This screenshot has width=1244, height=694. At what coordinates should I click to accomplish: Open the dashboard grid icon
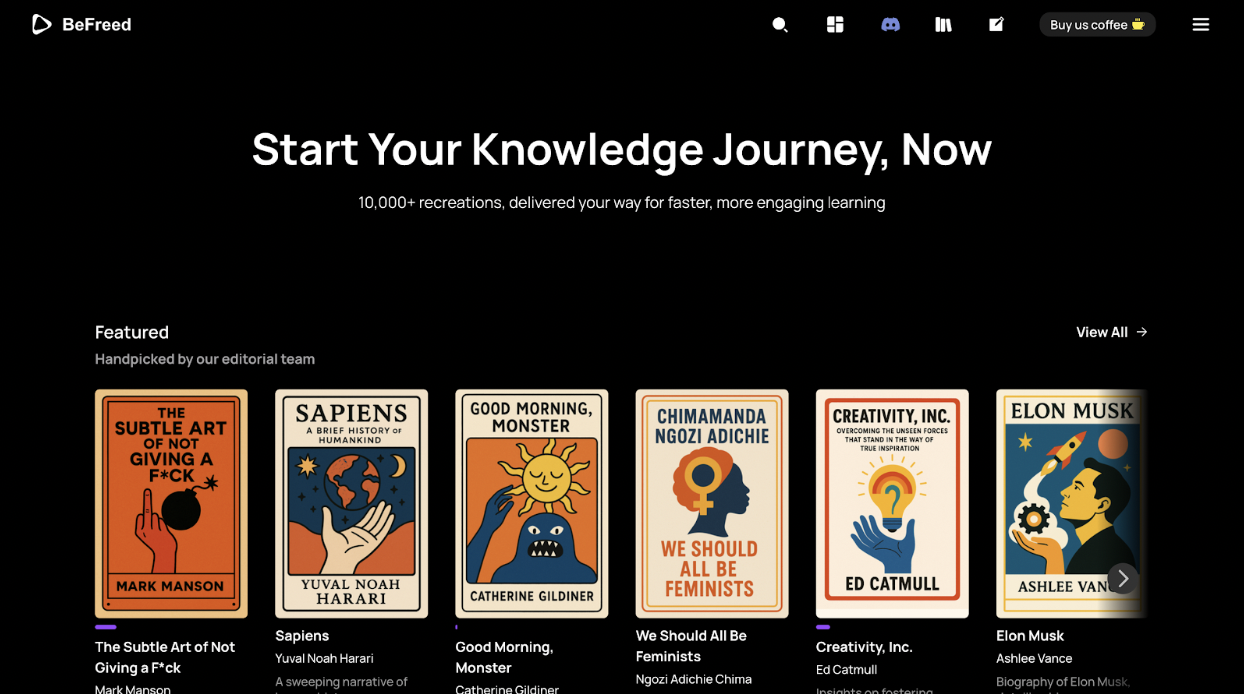tap(835, 25)
